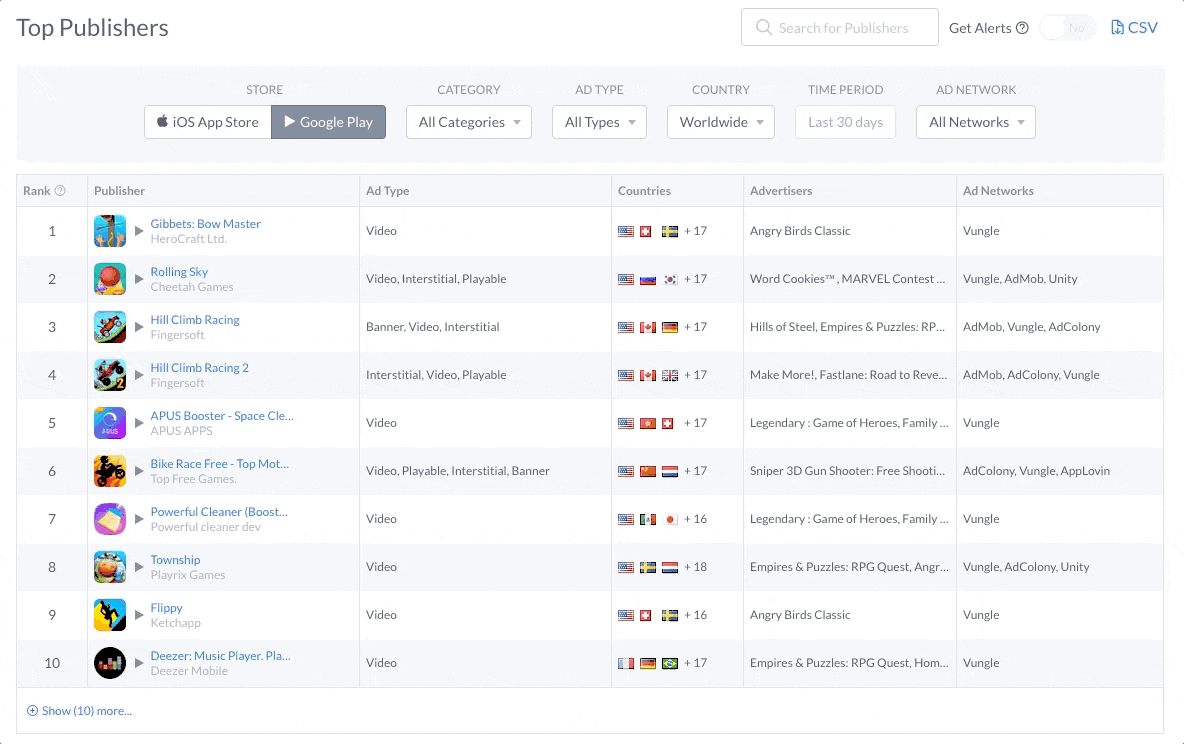Click the search magnifier icon

pos(763,27)
